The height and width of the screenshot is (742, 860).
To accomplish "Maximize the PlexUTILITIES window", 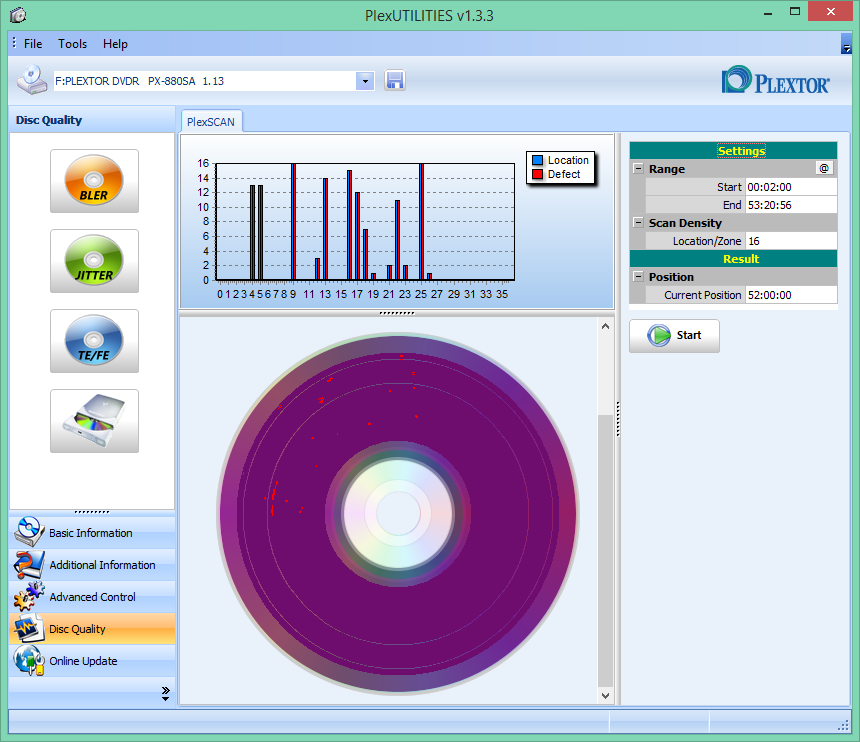I will coord(795,12).
